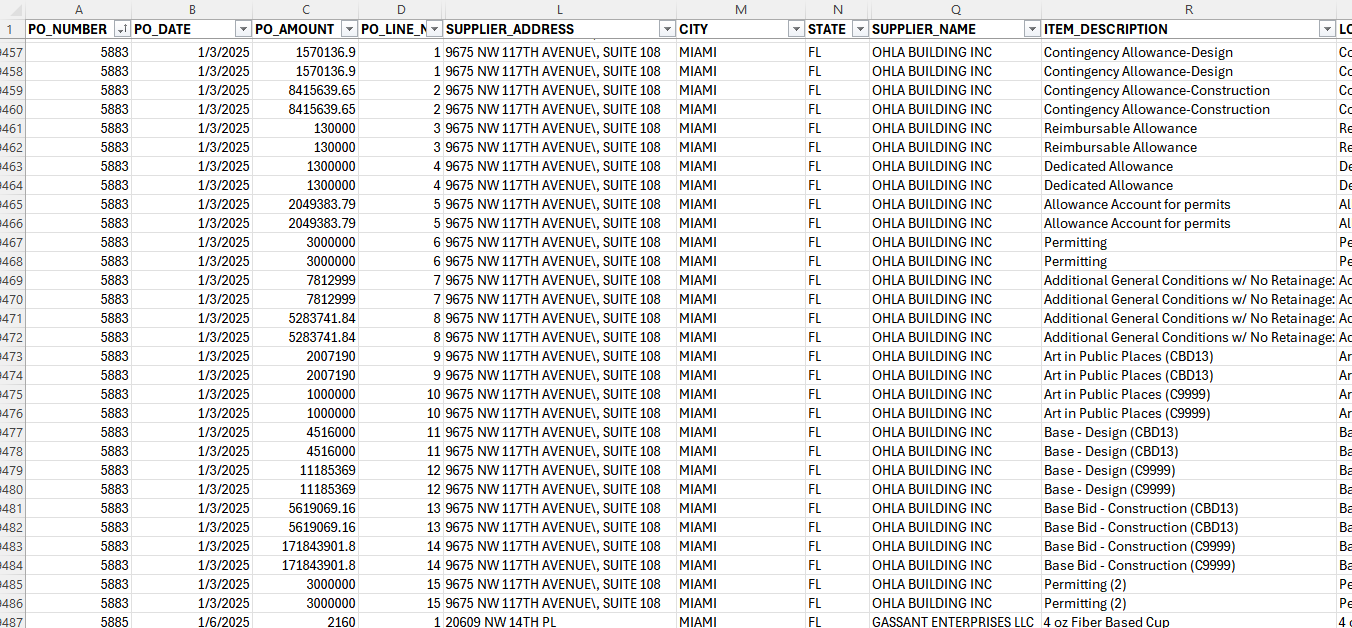Select column A header
1352x628 pixels.
[79, 9]
